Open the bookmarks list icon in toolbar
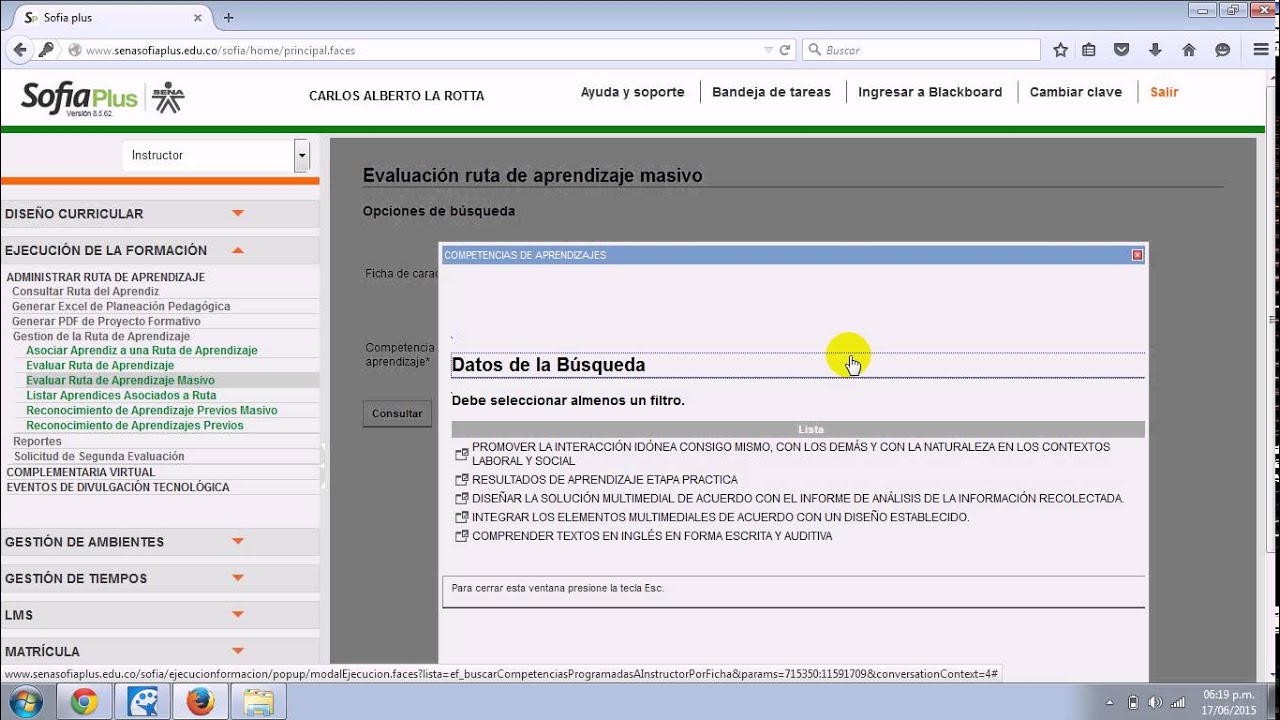 [x=1089, y=50]
